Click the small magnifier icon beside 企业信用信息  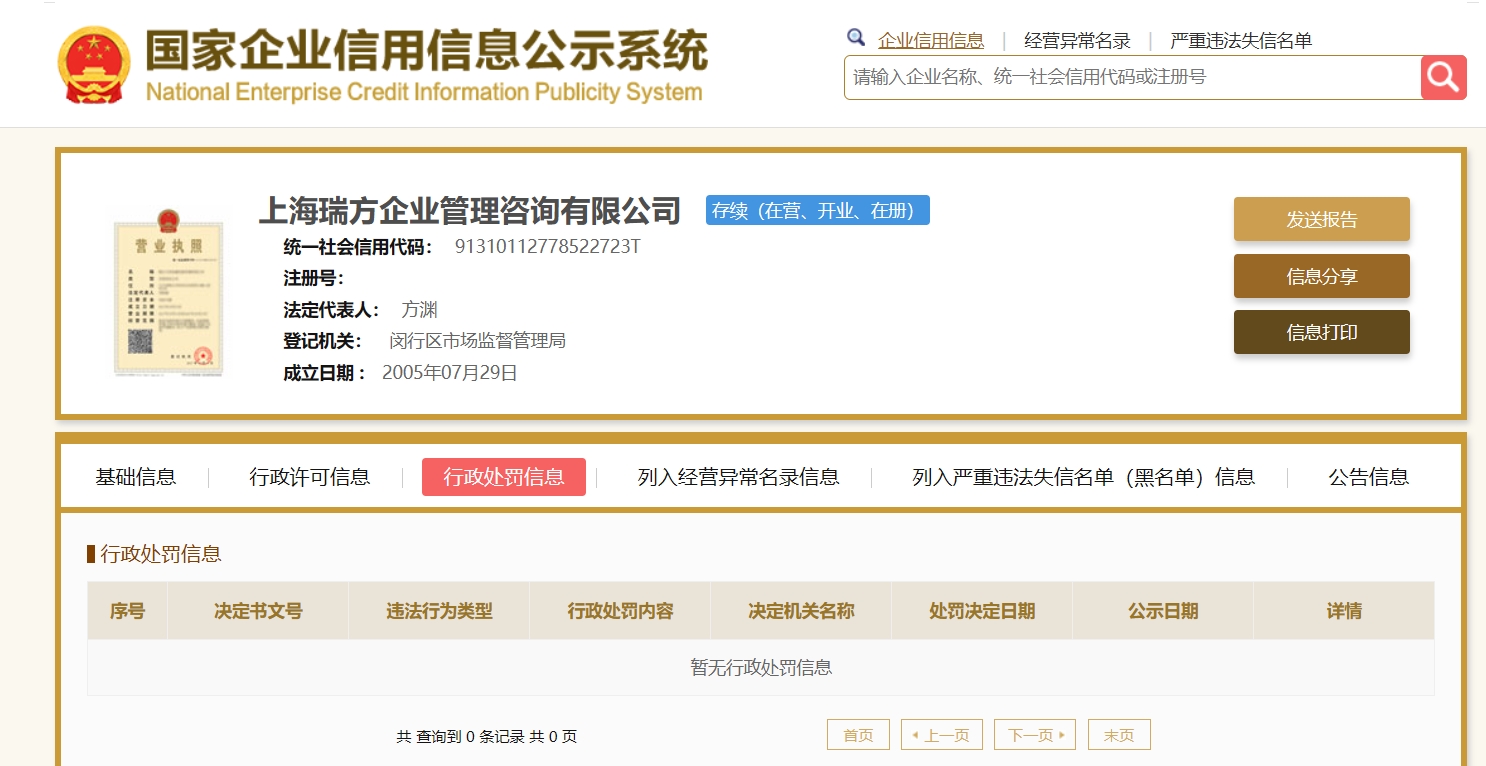coord(856,38)
